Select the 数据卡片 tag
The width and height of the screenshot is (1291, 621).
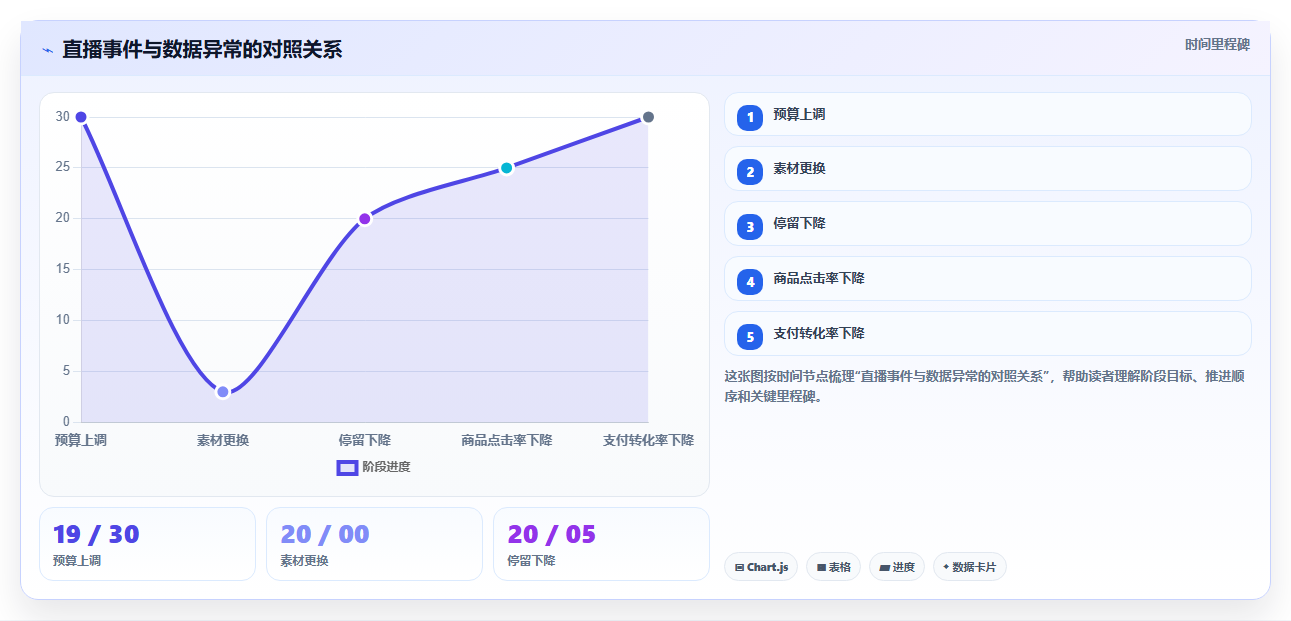(x=970, y=567)
